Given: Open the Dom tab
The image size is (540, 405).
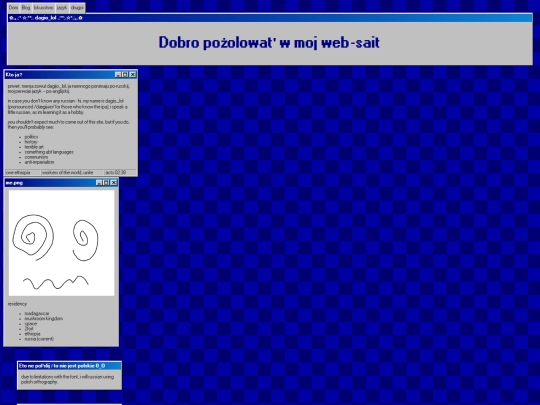Looking at the screenshot, I should click(x=13, y=8).
